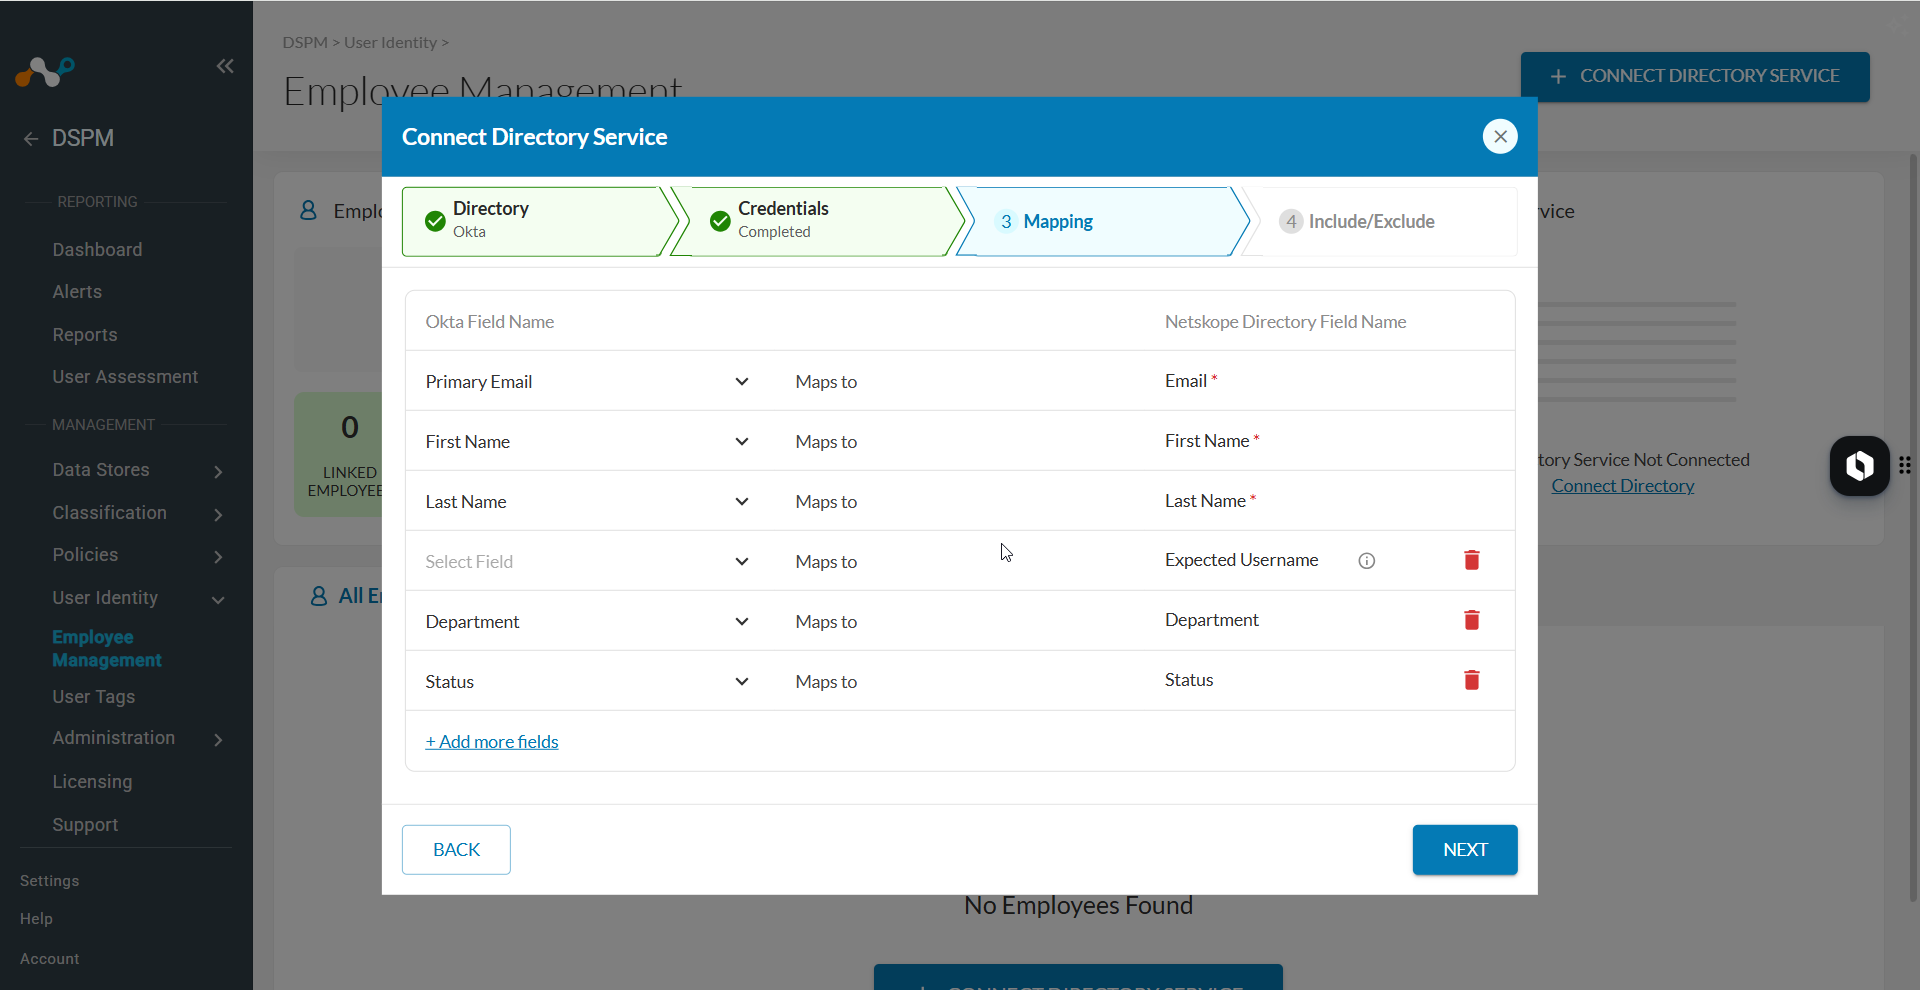
Task: Click the "Expected Username" field label
Action: [x=1241, y=560]
